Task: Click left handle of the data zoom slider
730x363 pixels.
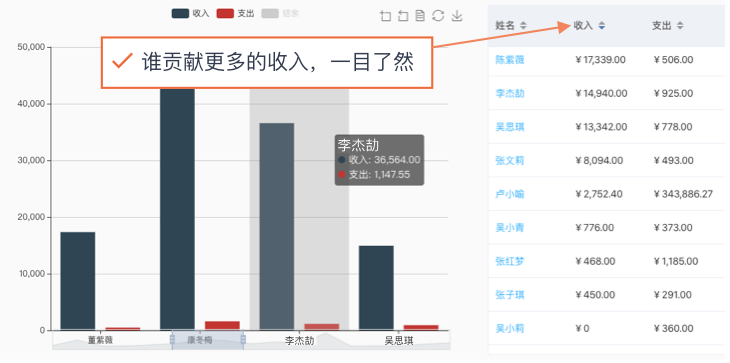Action: pos(172,340)
